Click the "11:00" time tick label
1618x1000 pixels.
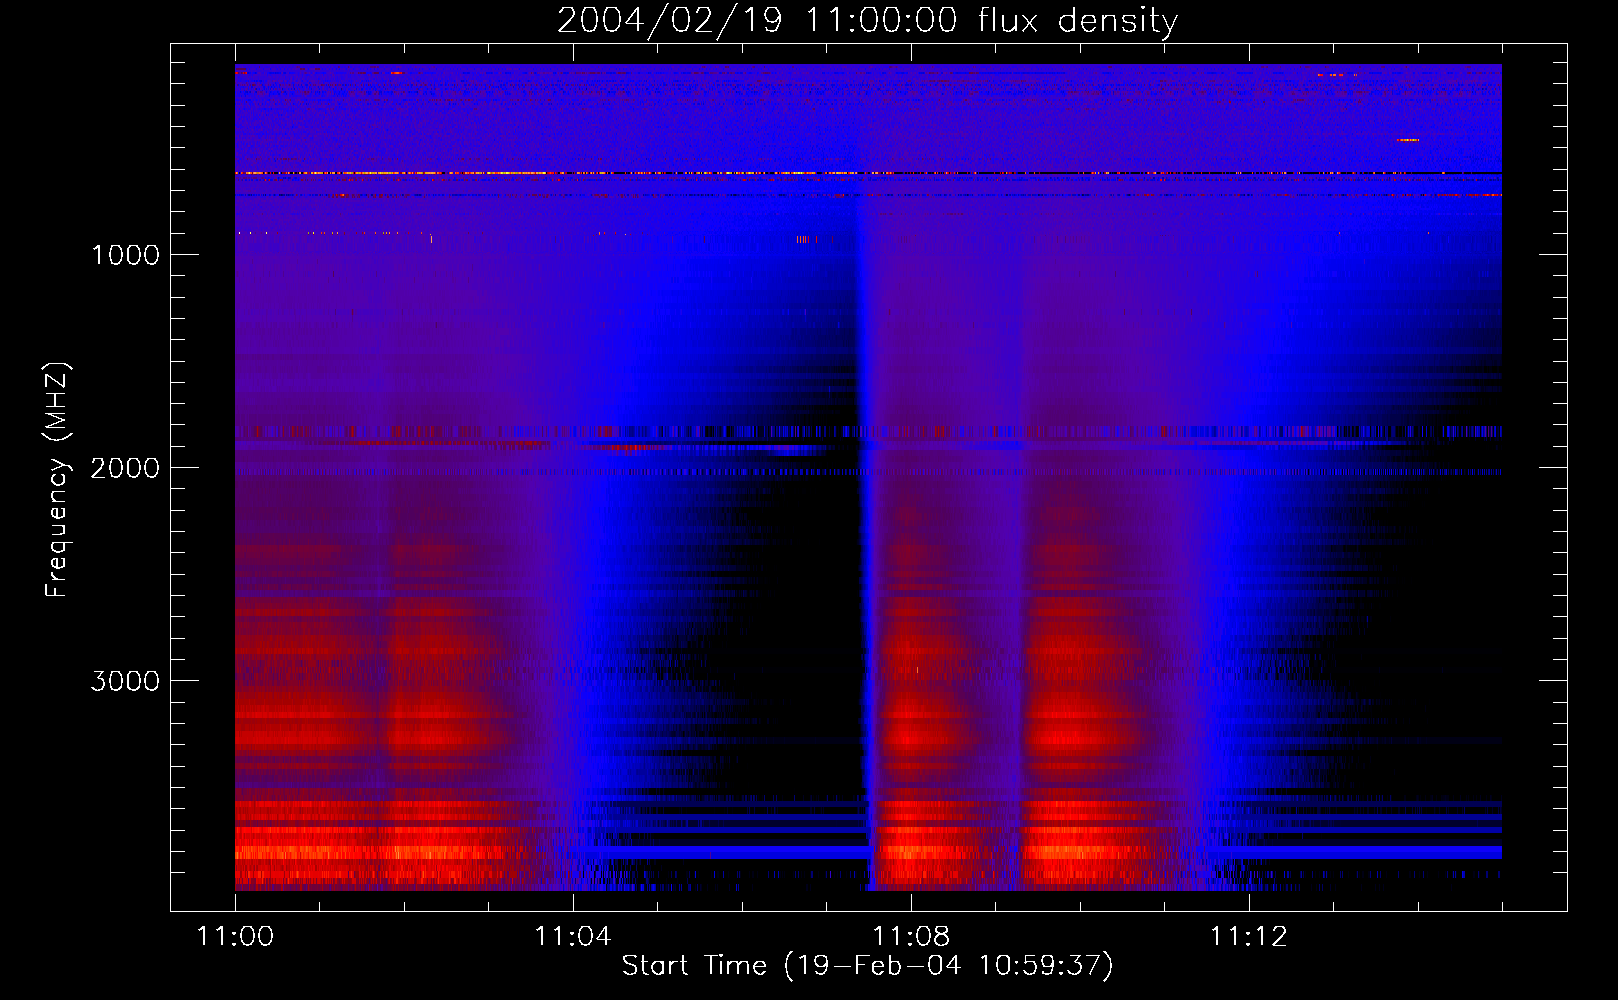tap(235, 937)
